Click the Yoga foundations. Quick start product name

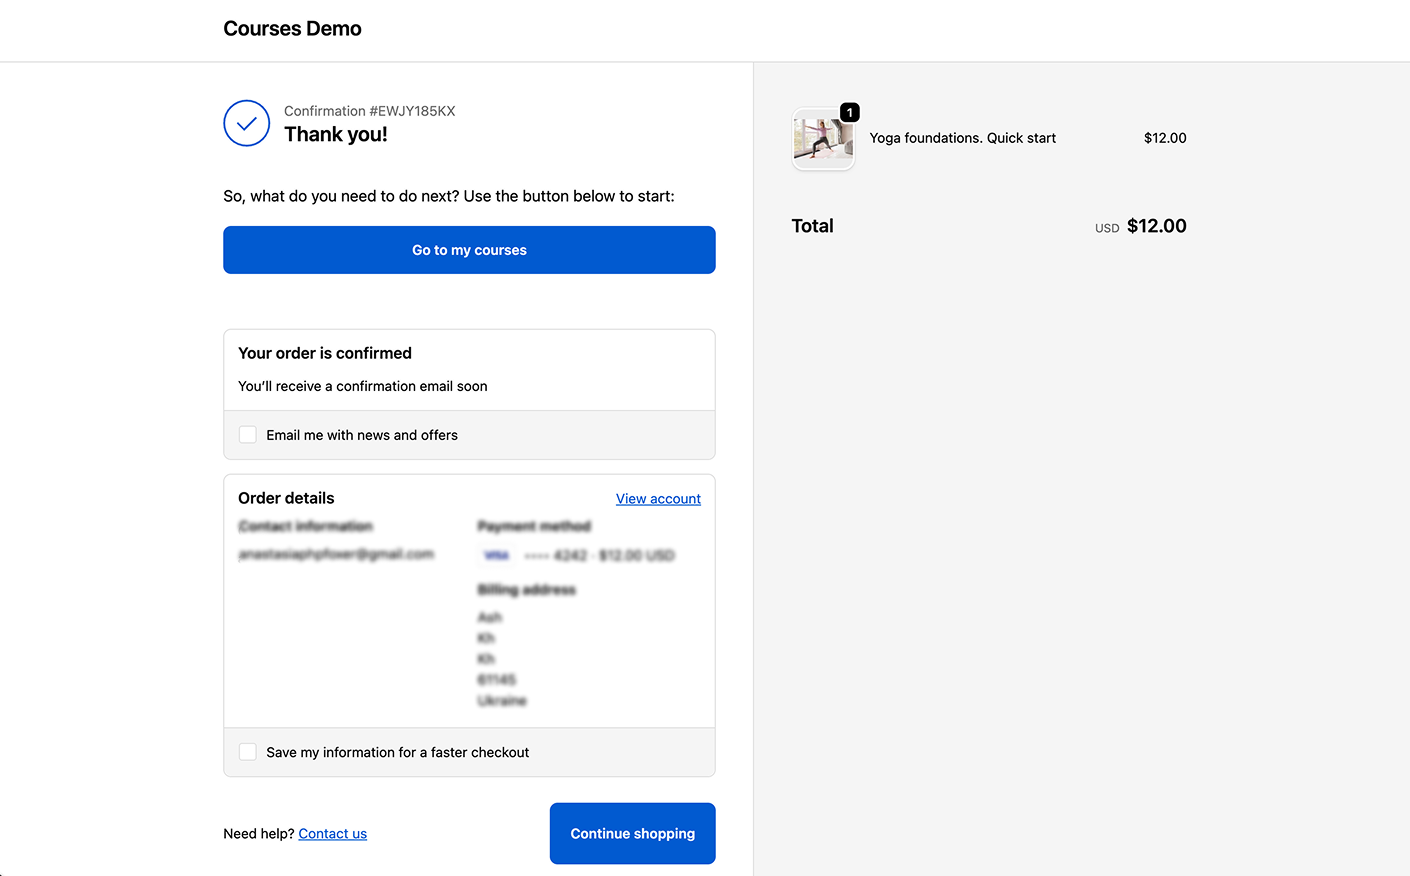pyautogui.click(x=962, y=138)
